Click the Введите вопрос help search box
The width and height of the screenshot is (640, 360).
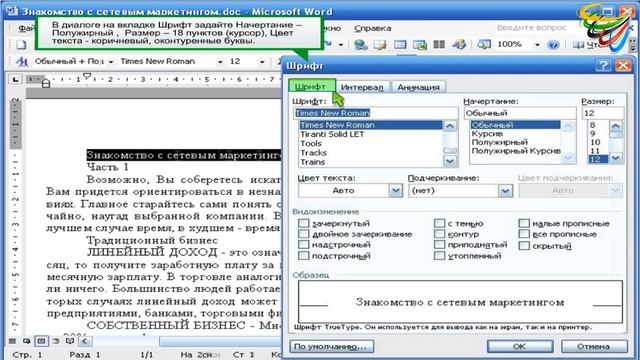pyautogui.click(x=531, y=28)
